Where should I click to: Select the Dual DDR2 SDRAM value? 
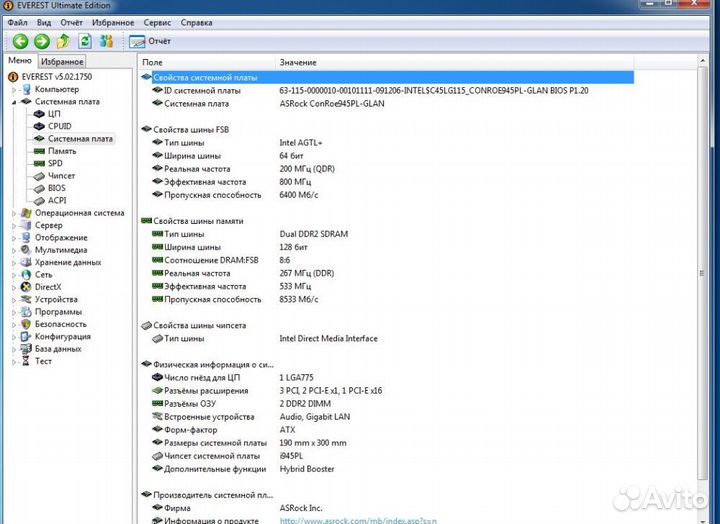(314, 234)
